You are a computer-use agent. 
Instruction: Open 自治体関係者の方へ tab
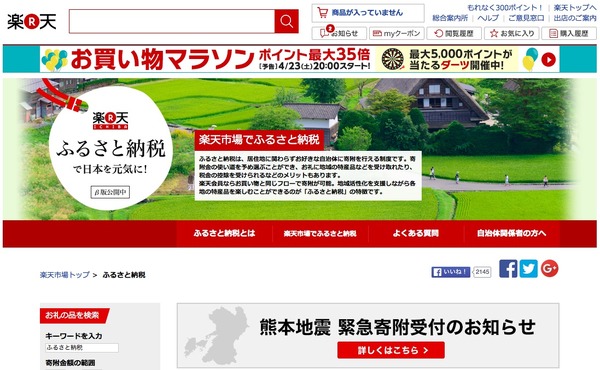click(511, 233)
